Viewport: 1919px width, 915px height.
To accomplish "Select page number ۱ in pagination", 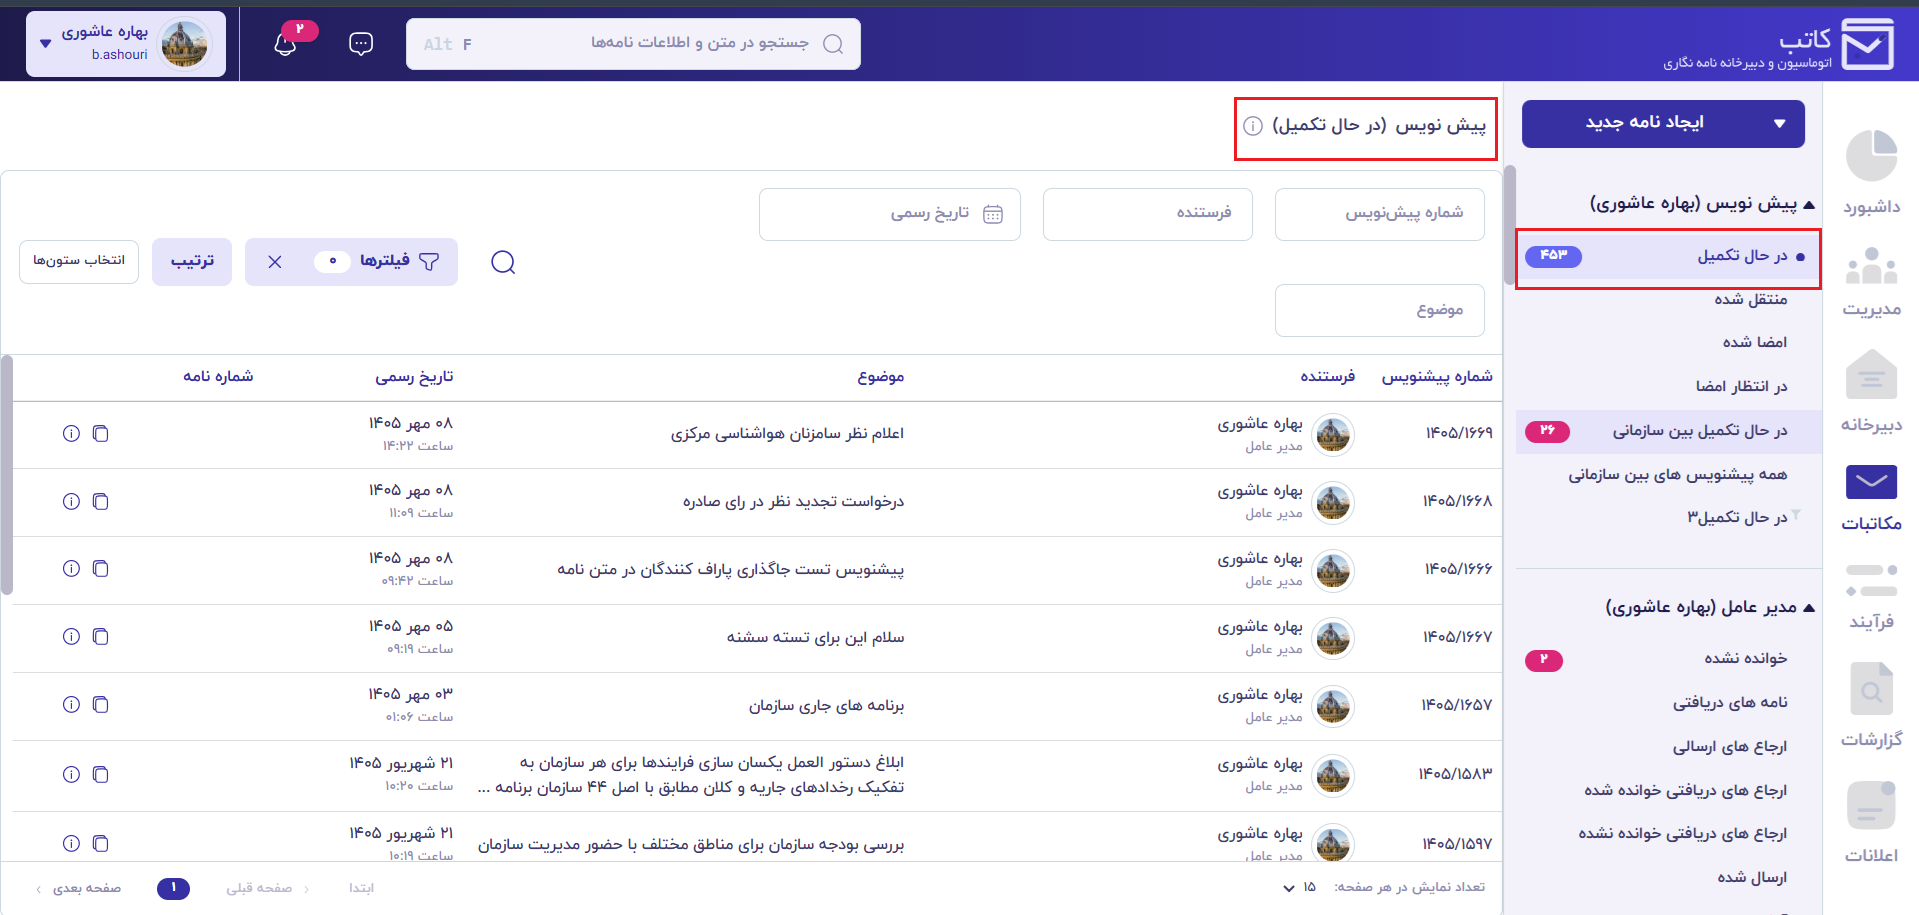I will coord(173,888).
